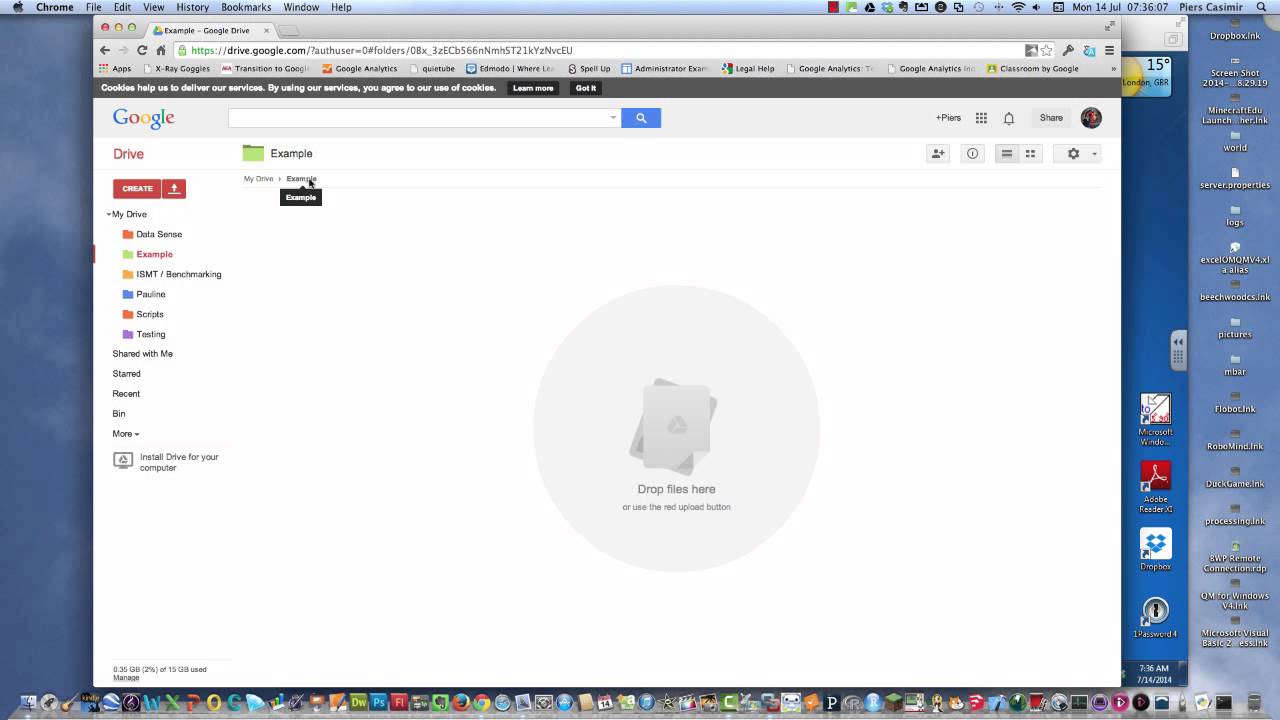This screenshot has width=1280, height=720.
Task: Open 1Password 4 desktop icon
Action: (1155, 615)
